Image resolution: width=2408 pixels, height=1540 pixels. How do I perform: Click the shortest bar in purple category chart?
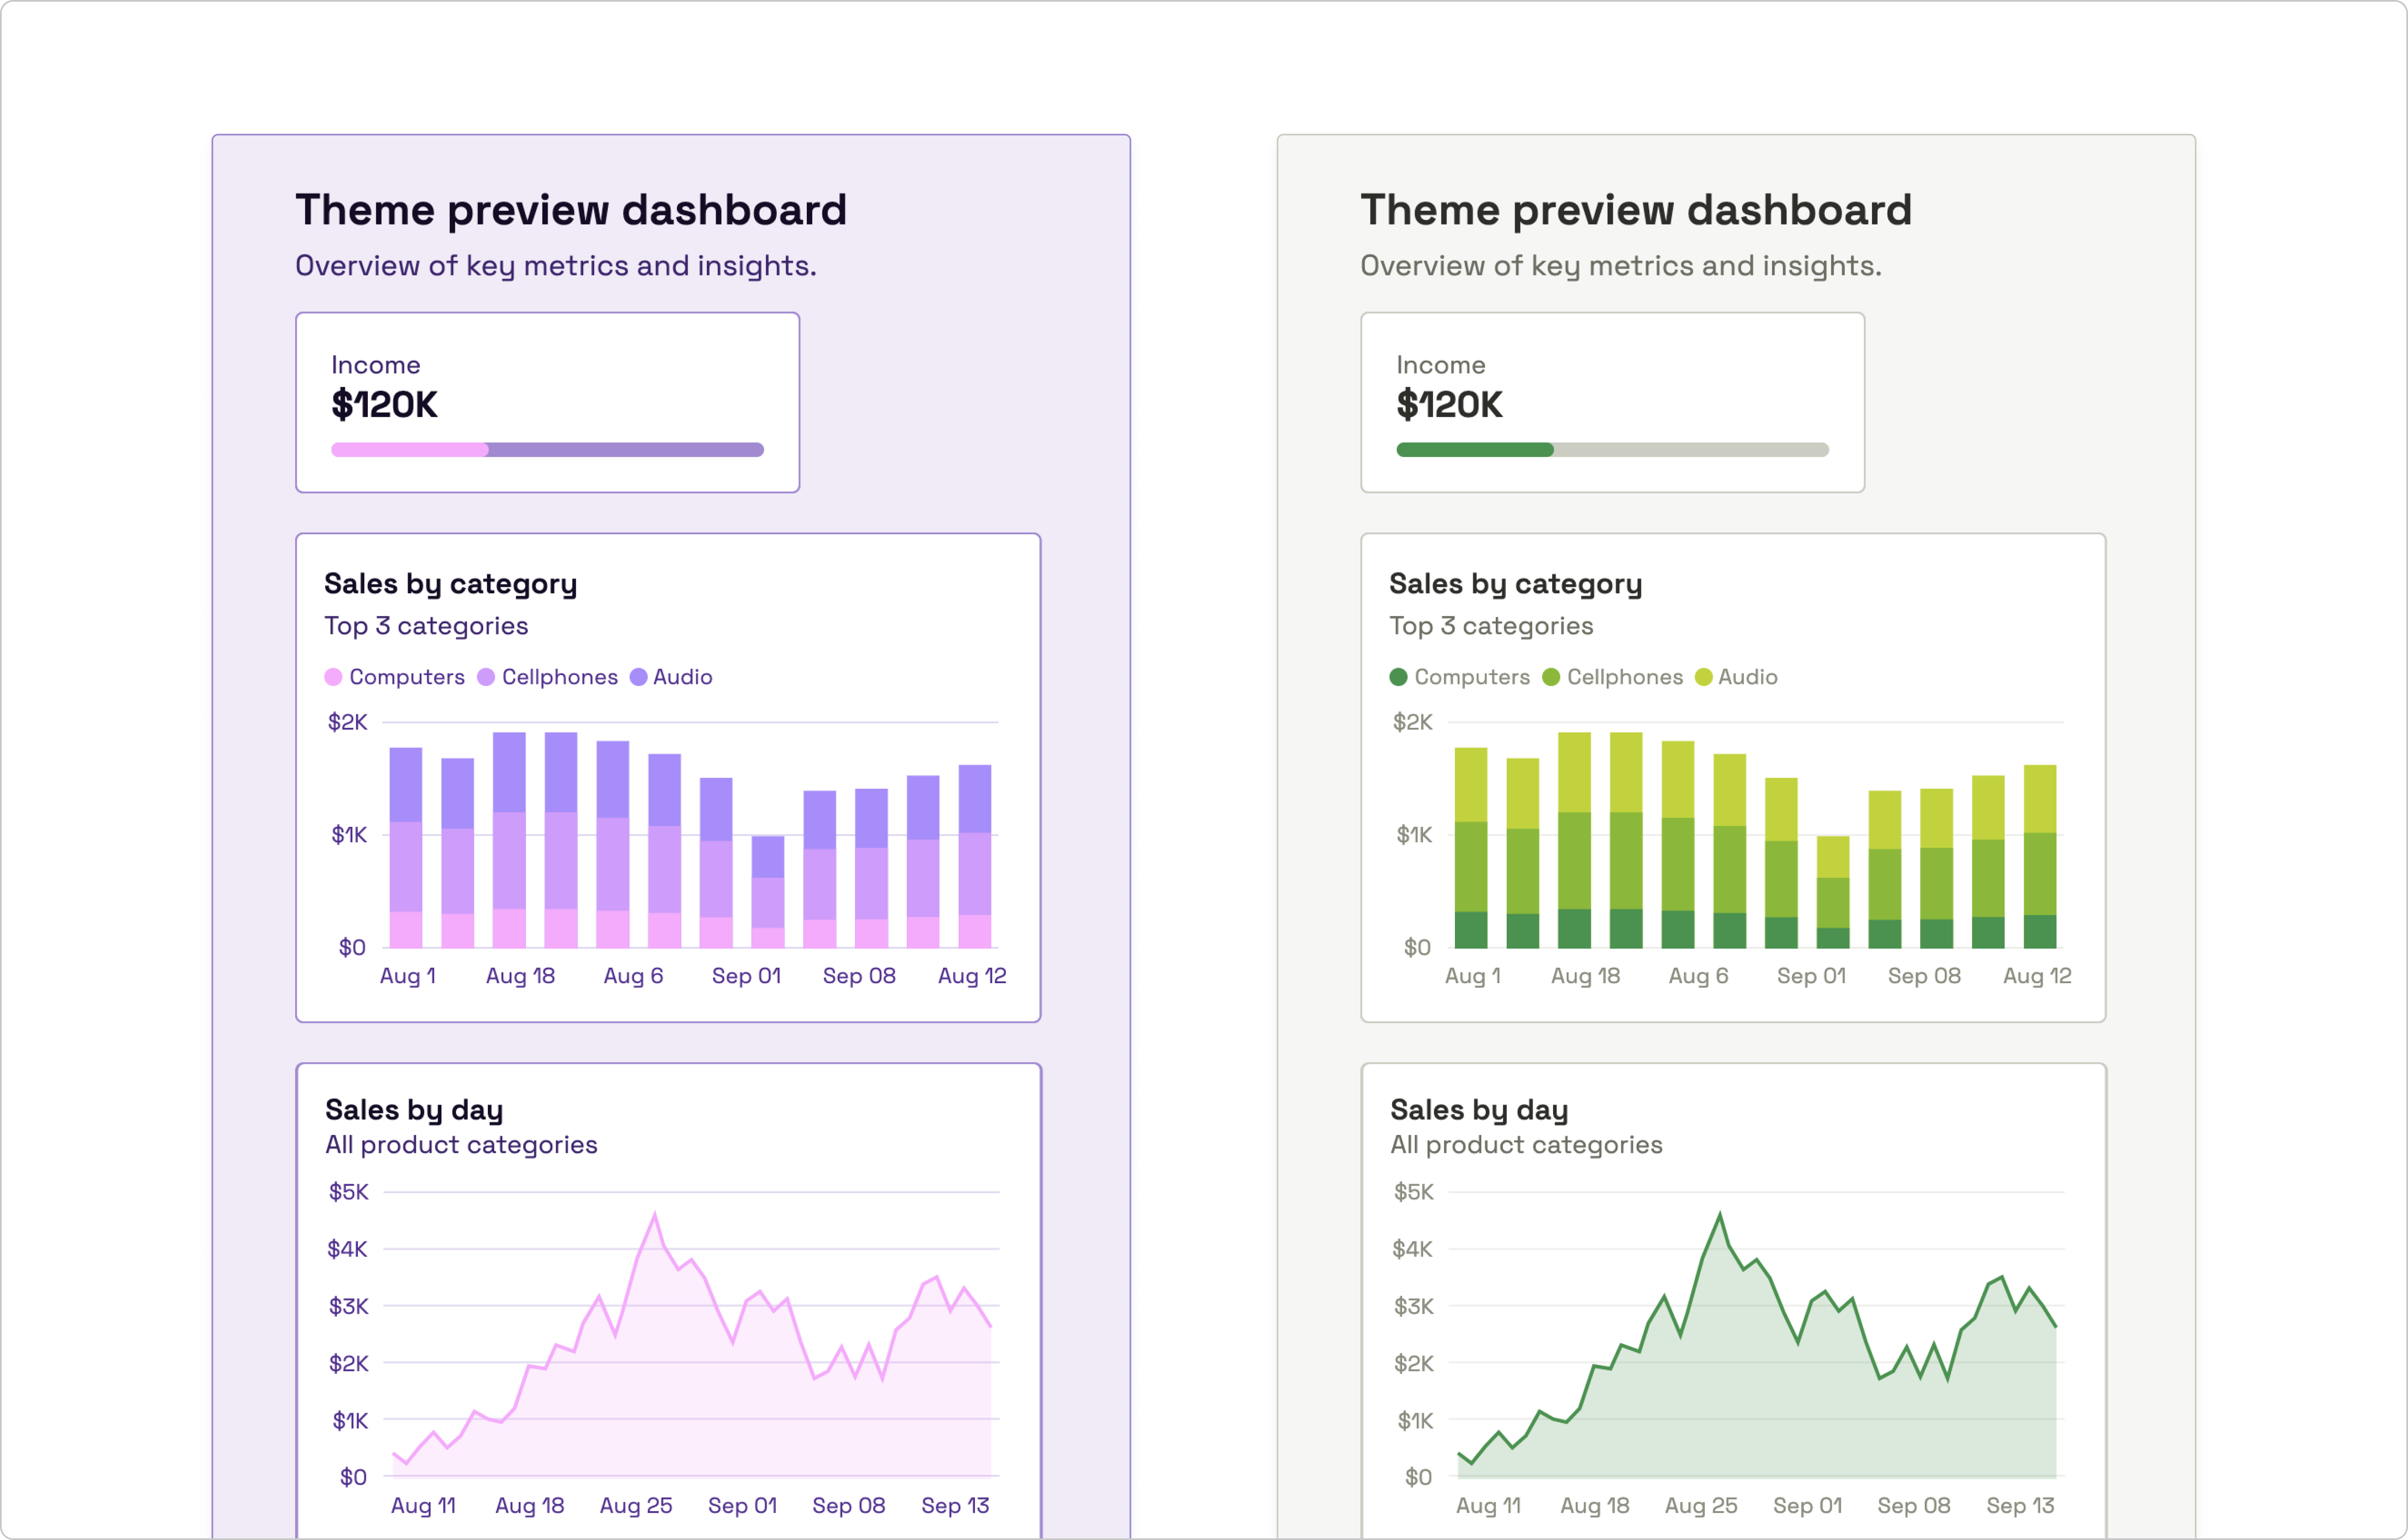pyautogui.click(x=768, y=892)
